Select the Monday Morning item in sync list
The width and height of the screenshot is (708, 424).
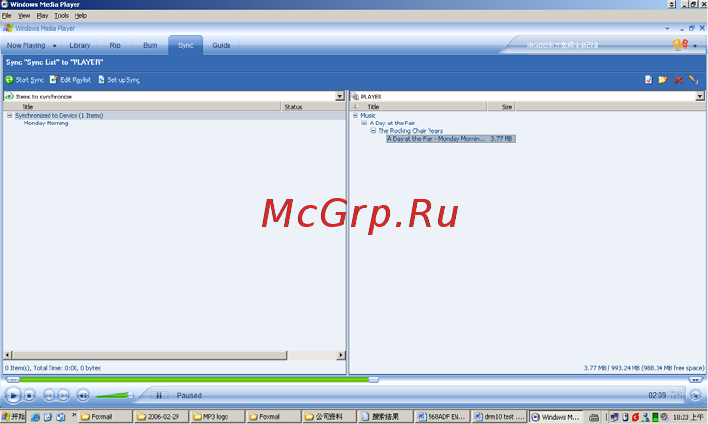click(46, 123)
